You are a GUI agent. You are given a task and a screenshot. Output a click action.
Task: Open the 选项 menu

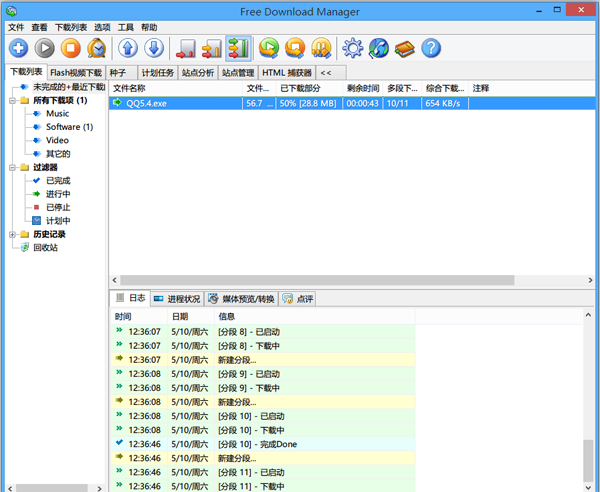click(x=102, y=28)
